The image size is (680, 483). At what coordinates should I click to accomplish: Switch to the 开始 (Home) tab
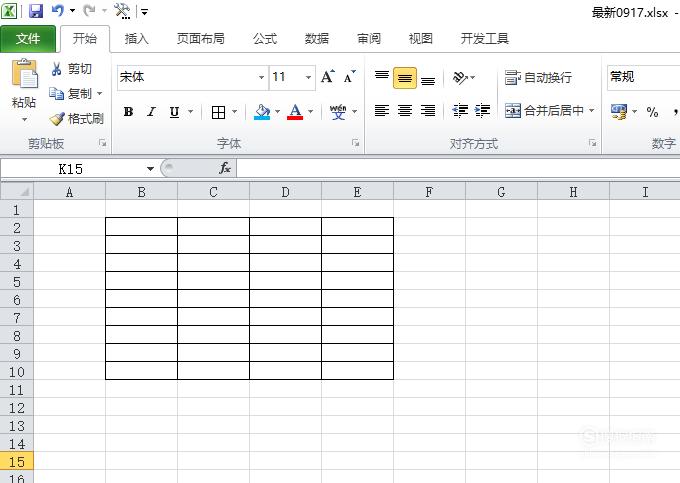click(x=85, y=39)
